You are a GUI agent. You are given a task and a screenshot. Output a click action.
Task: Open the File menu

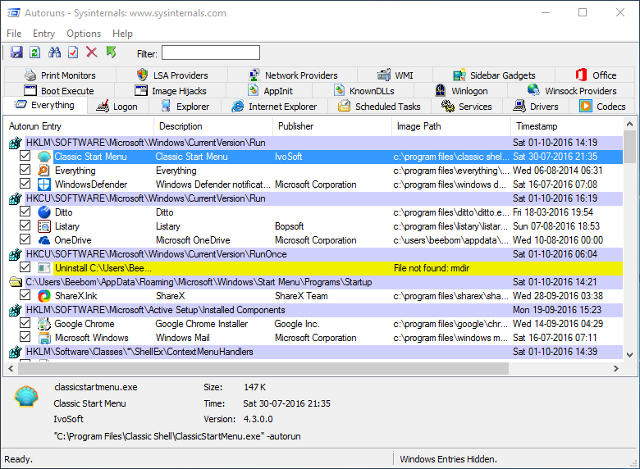coord(14,33)
